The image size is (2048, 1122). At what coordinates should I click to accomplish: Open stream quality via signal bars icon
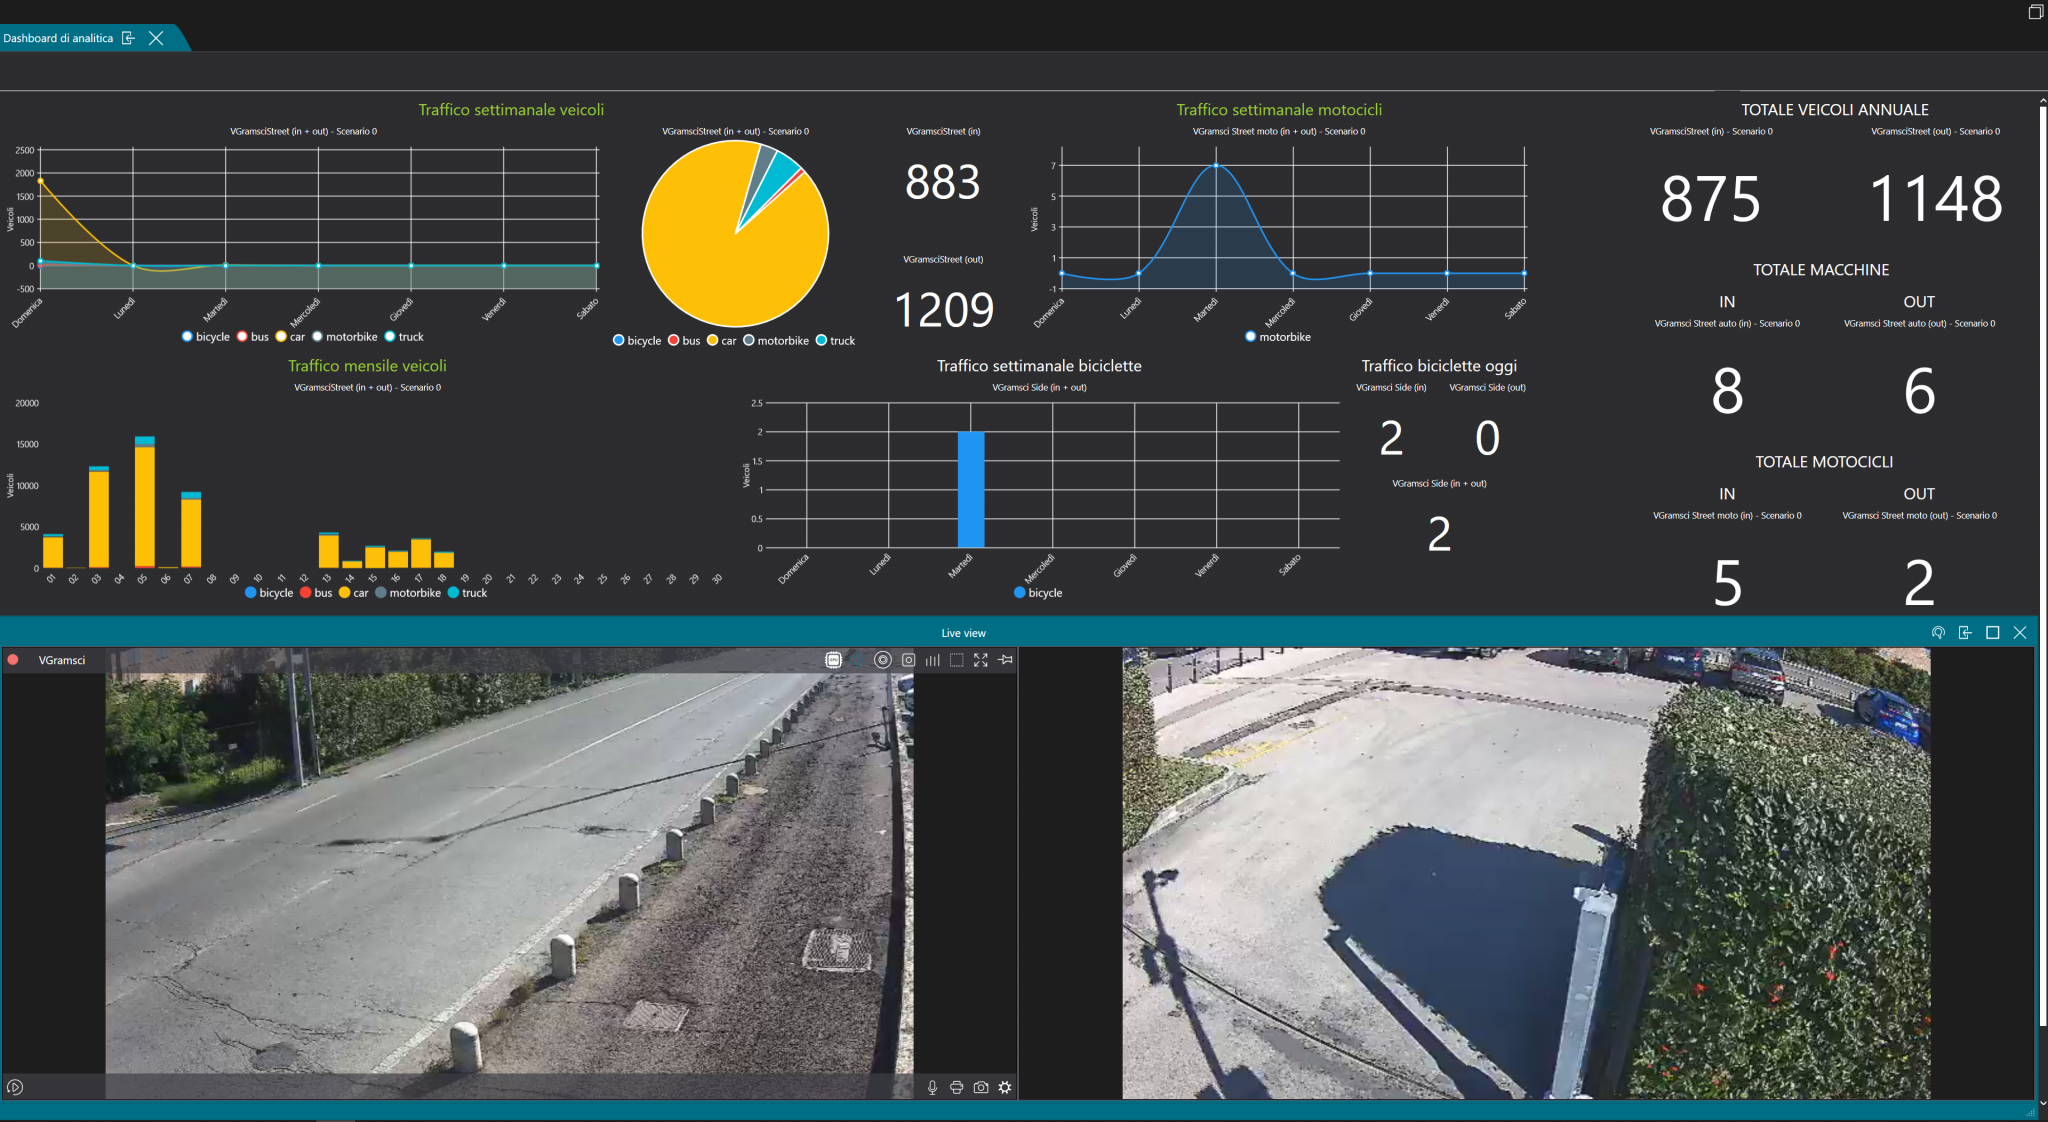[x=933, y=660]
